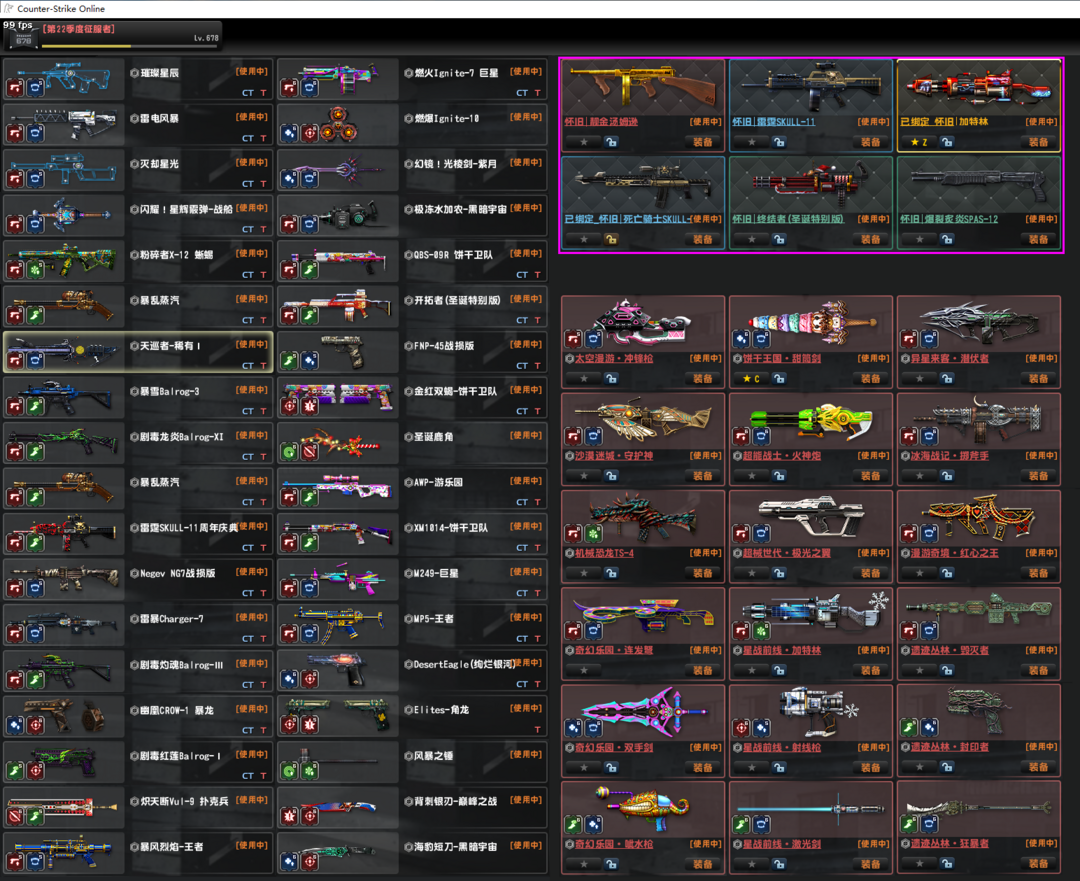The height and width of the screenshot is (881, 1080).
Task: Click blue sparkle trait icon on 幻镜！光棱剑-紫月 row
Action: (x=289, y=178)
